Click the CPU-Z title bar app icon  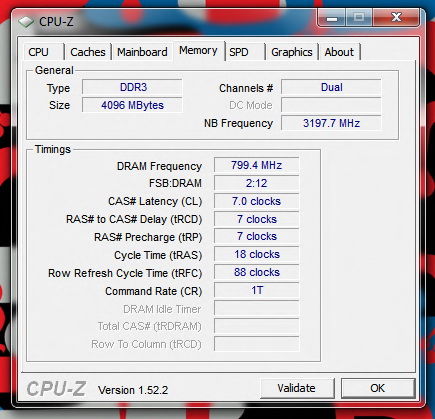point(26,22)
